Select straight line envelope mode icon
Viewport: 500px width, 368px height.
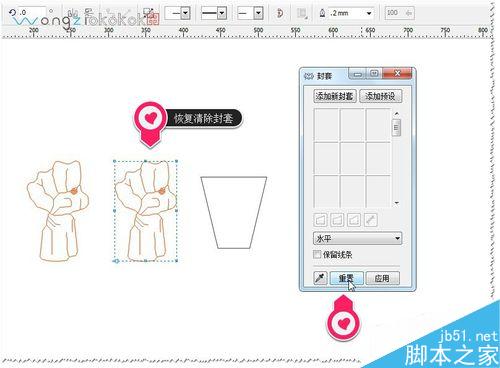pos(321,220)
